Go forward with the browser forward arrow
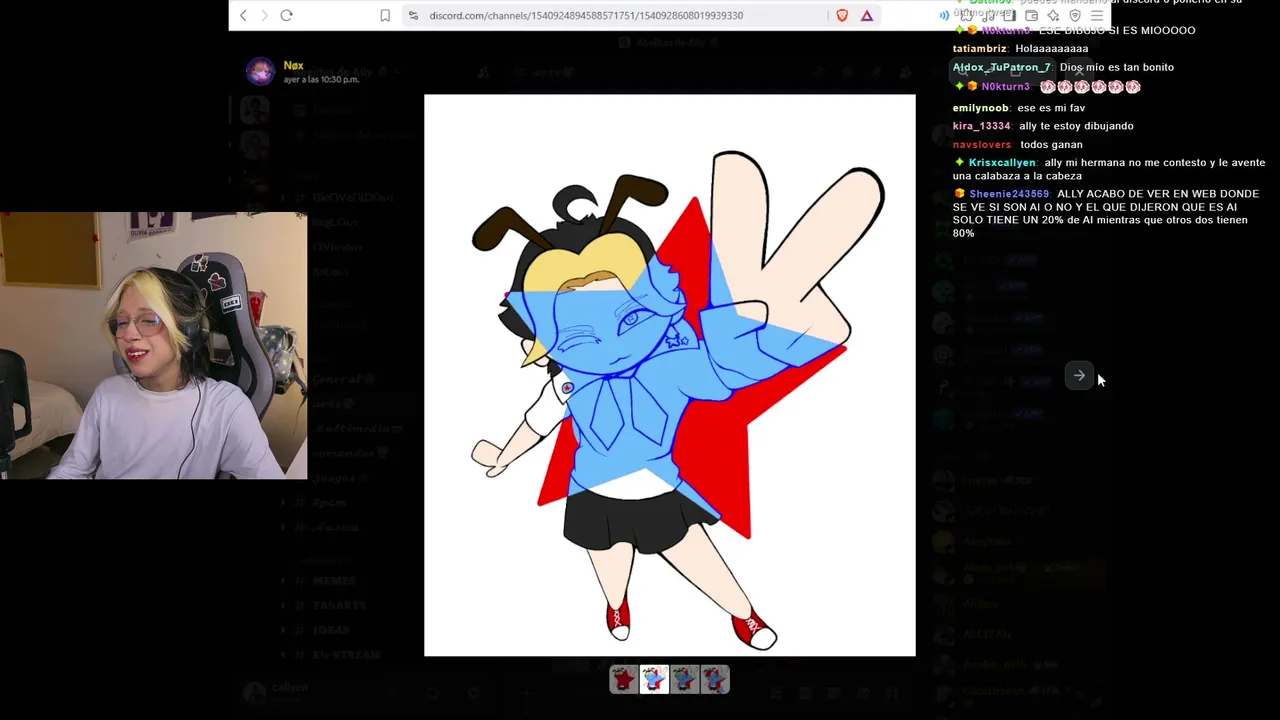Viewport: 1280px width, 720px height. (x=264, y=15)
